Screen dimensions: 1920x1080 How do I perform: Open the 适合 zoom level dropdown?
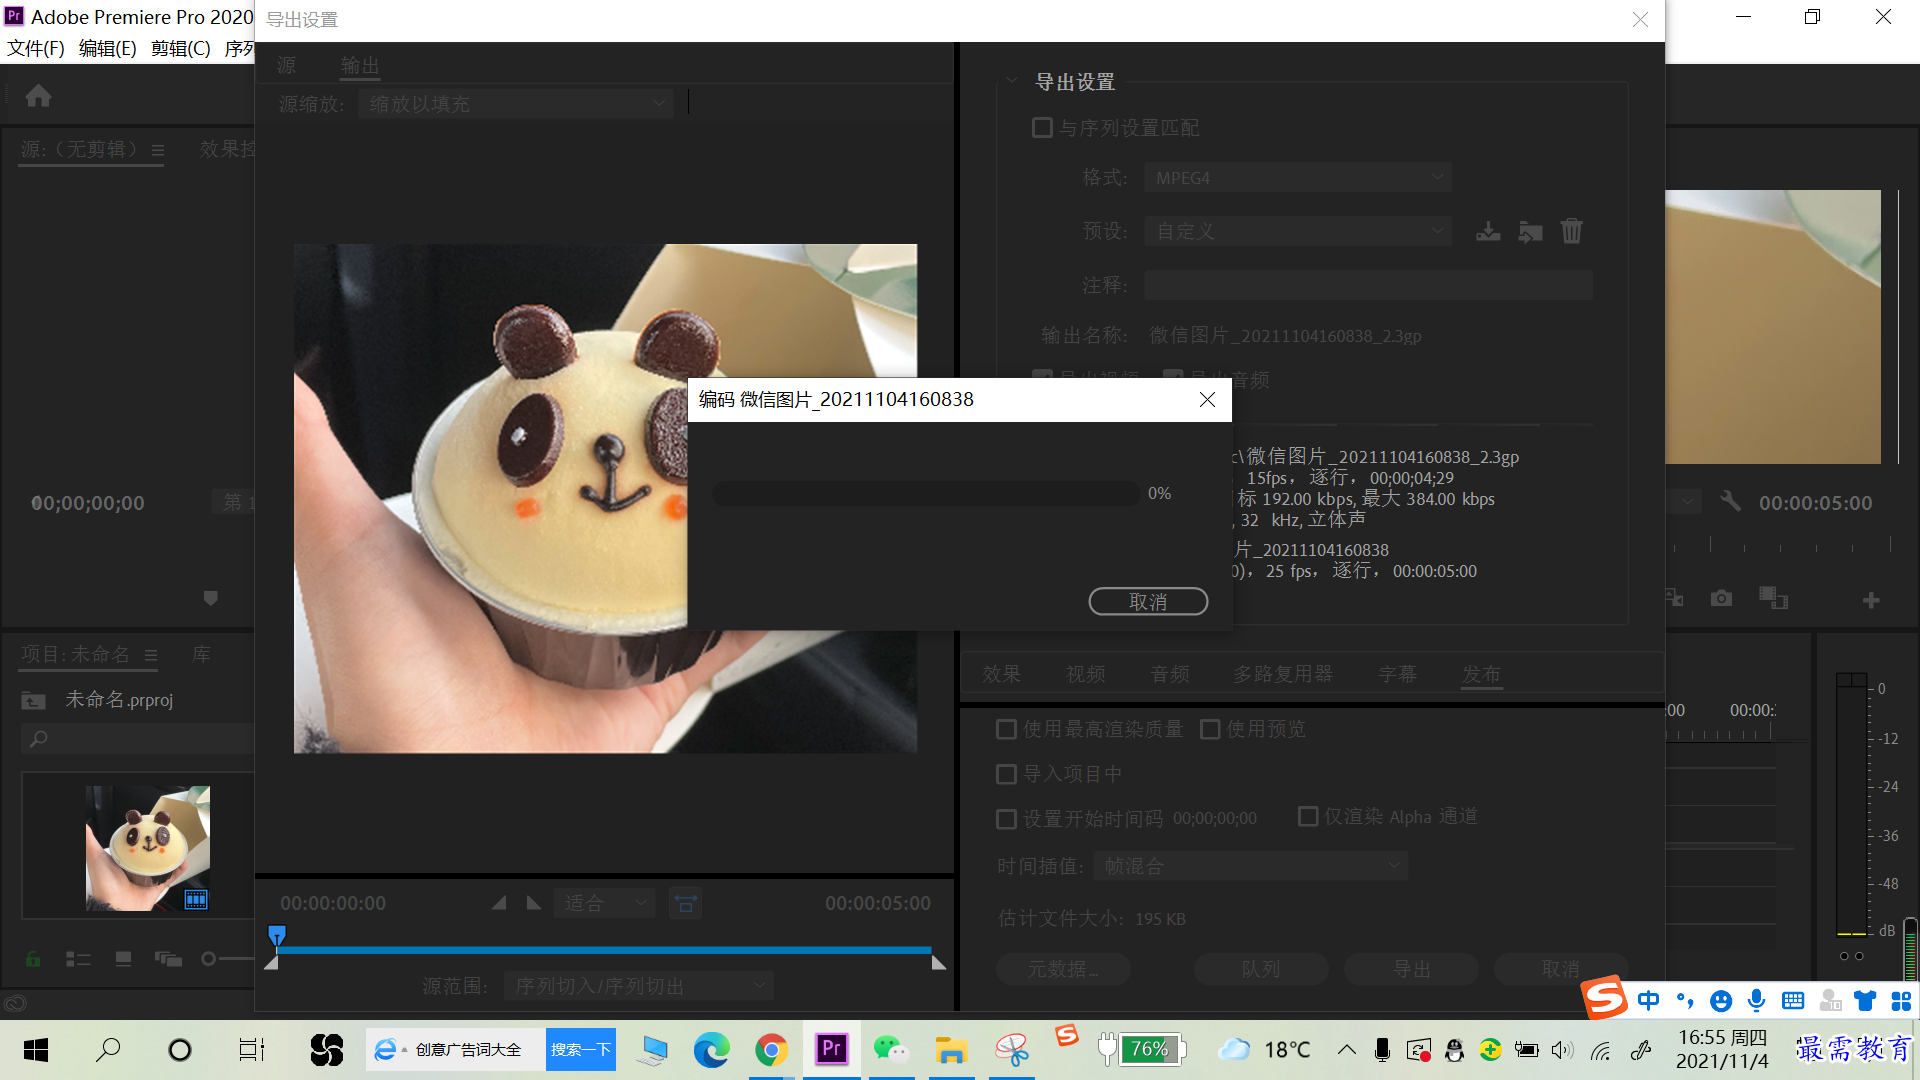click(605, 903)
